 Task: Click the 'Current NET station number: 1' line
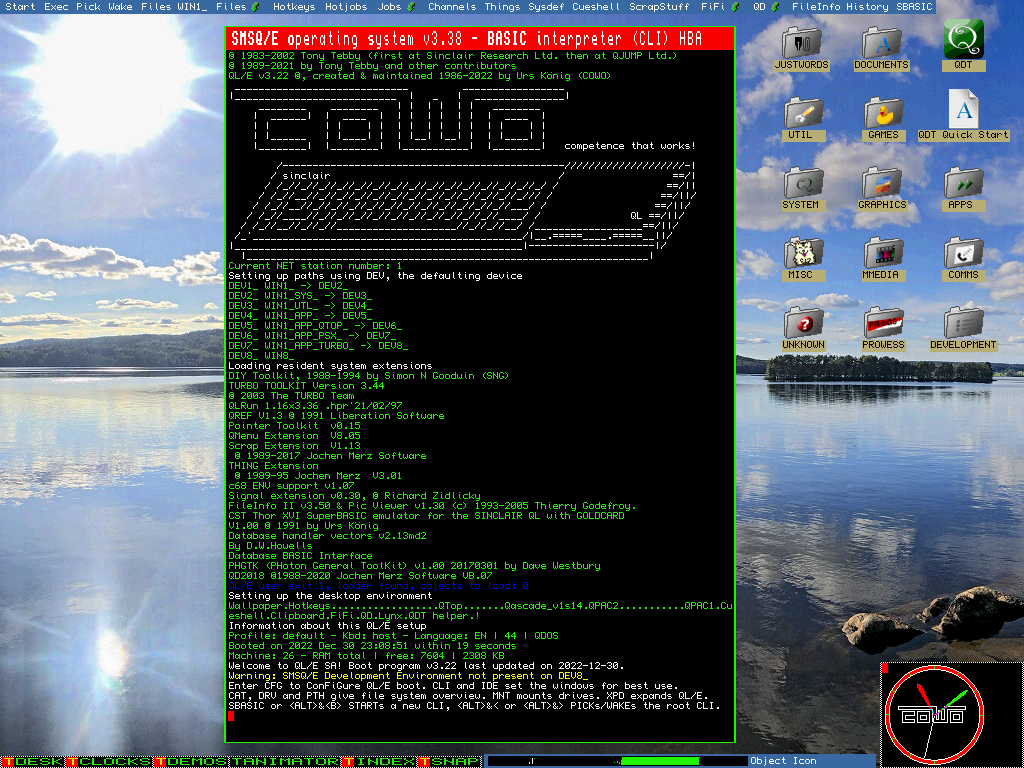pos(315,266)
